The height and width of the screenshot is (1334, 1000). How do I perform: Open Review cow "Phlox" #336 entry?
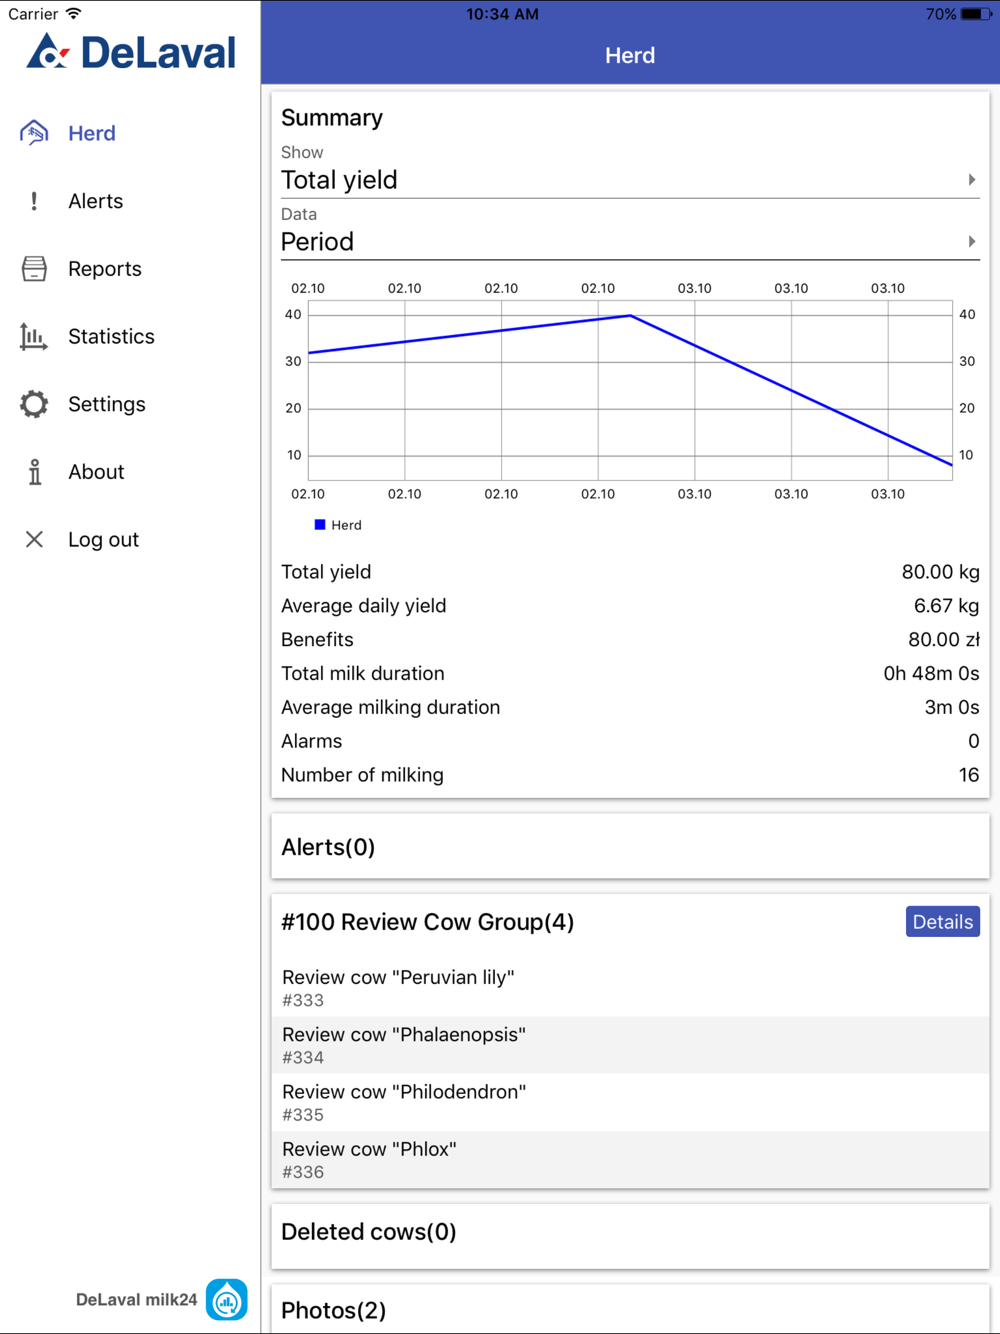pos(630,1160)
